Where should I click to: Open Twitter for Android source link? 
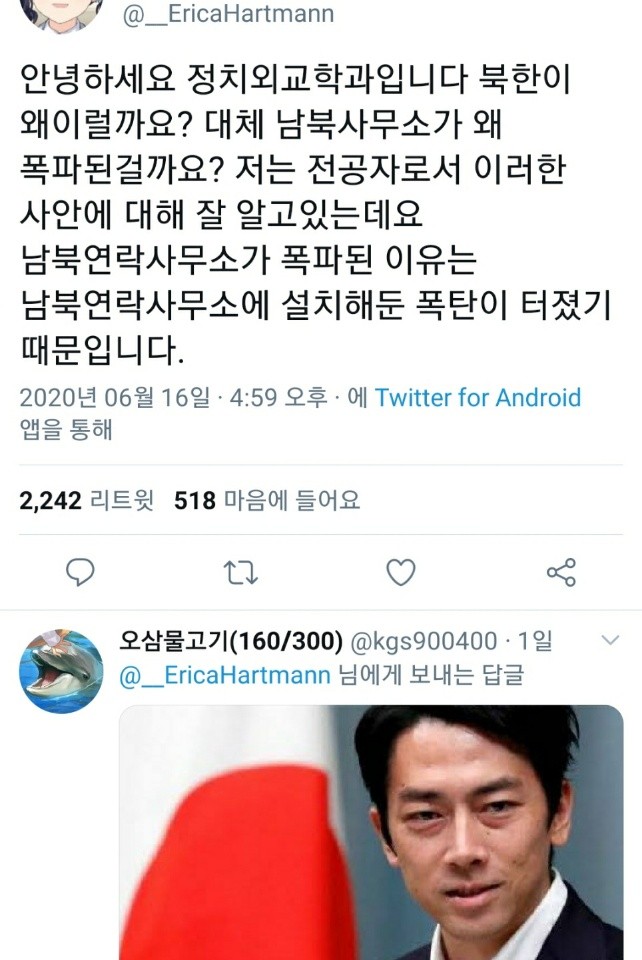tap(477, 397)
